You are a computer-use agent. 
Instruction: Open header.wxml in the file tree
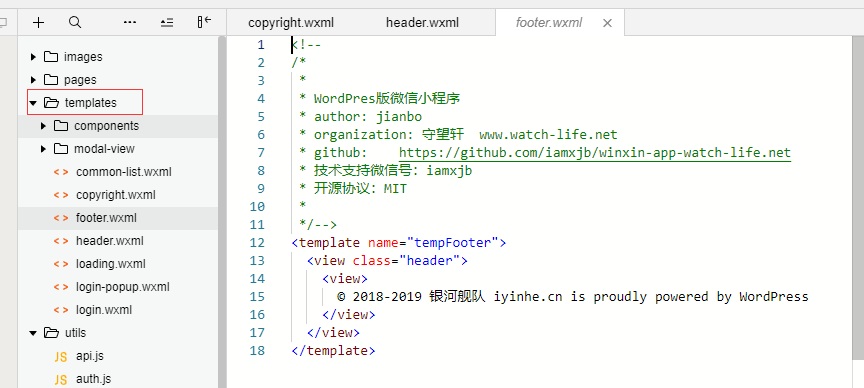click(x=110, y=241)
